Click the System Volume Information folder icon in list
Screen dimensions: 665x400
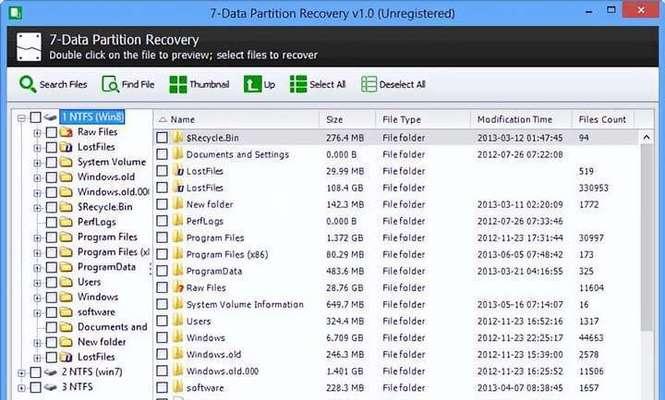[178, 304]
